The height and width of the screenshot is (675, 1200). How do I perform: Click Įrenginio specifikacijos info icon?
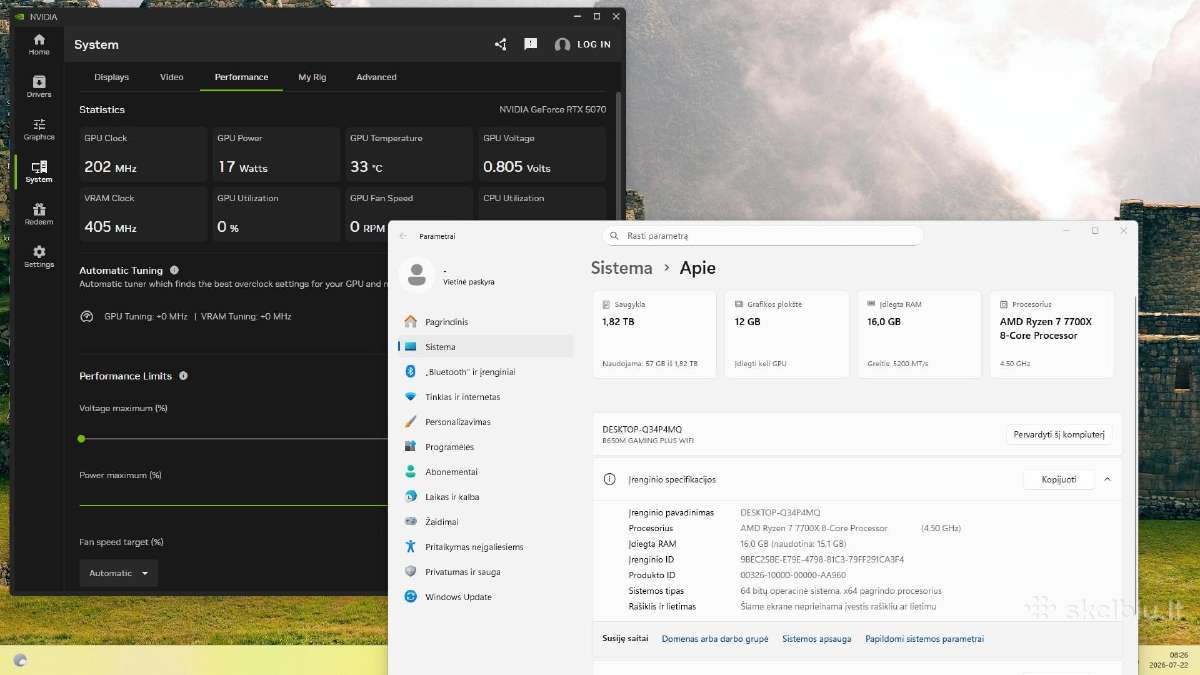[609, 479]
